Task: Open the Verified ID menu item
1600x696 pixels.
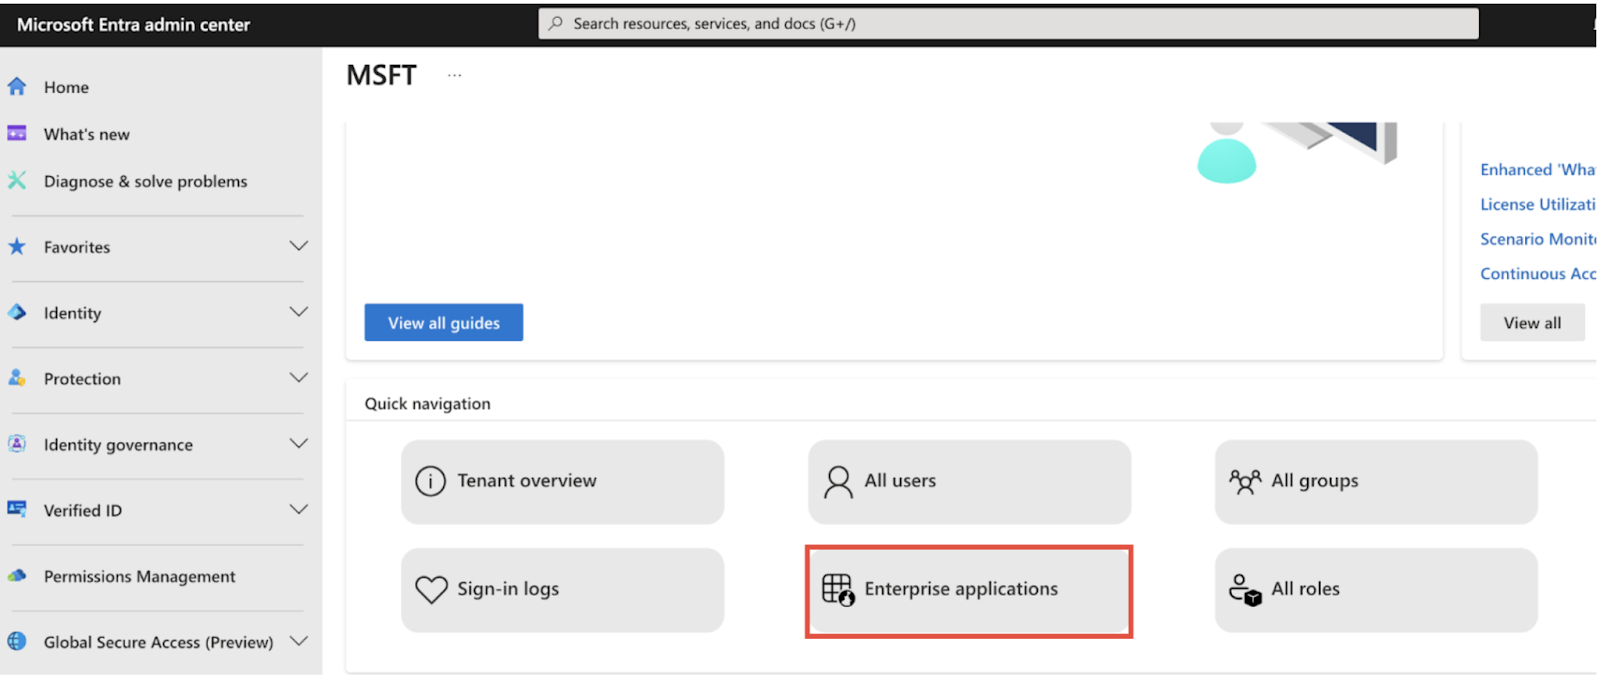Action: 83,510
